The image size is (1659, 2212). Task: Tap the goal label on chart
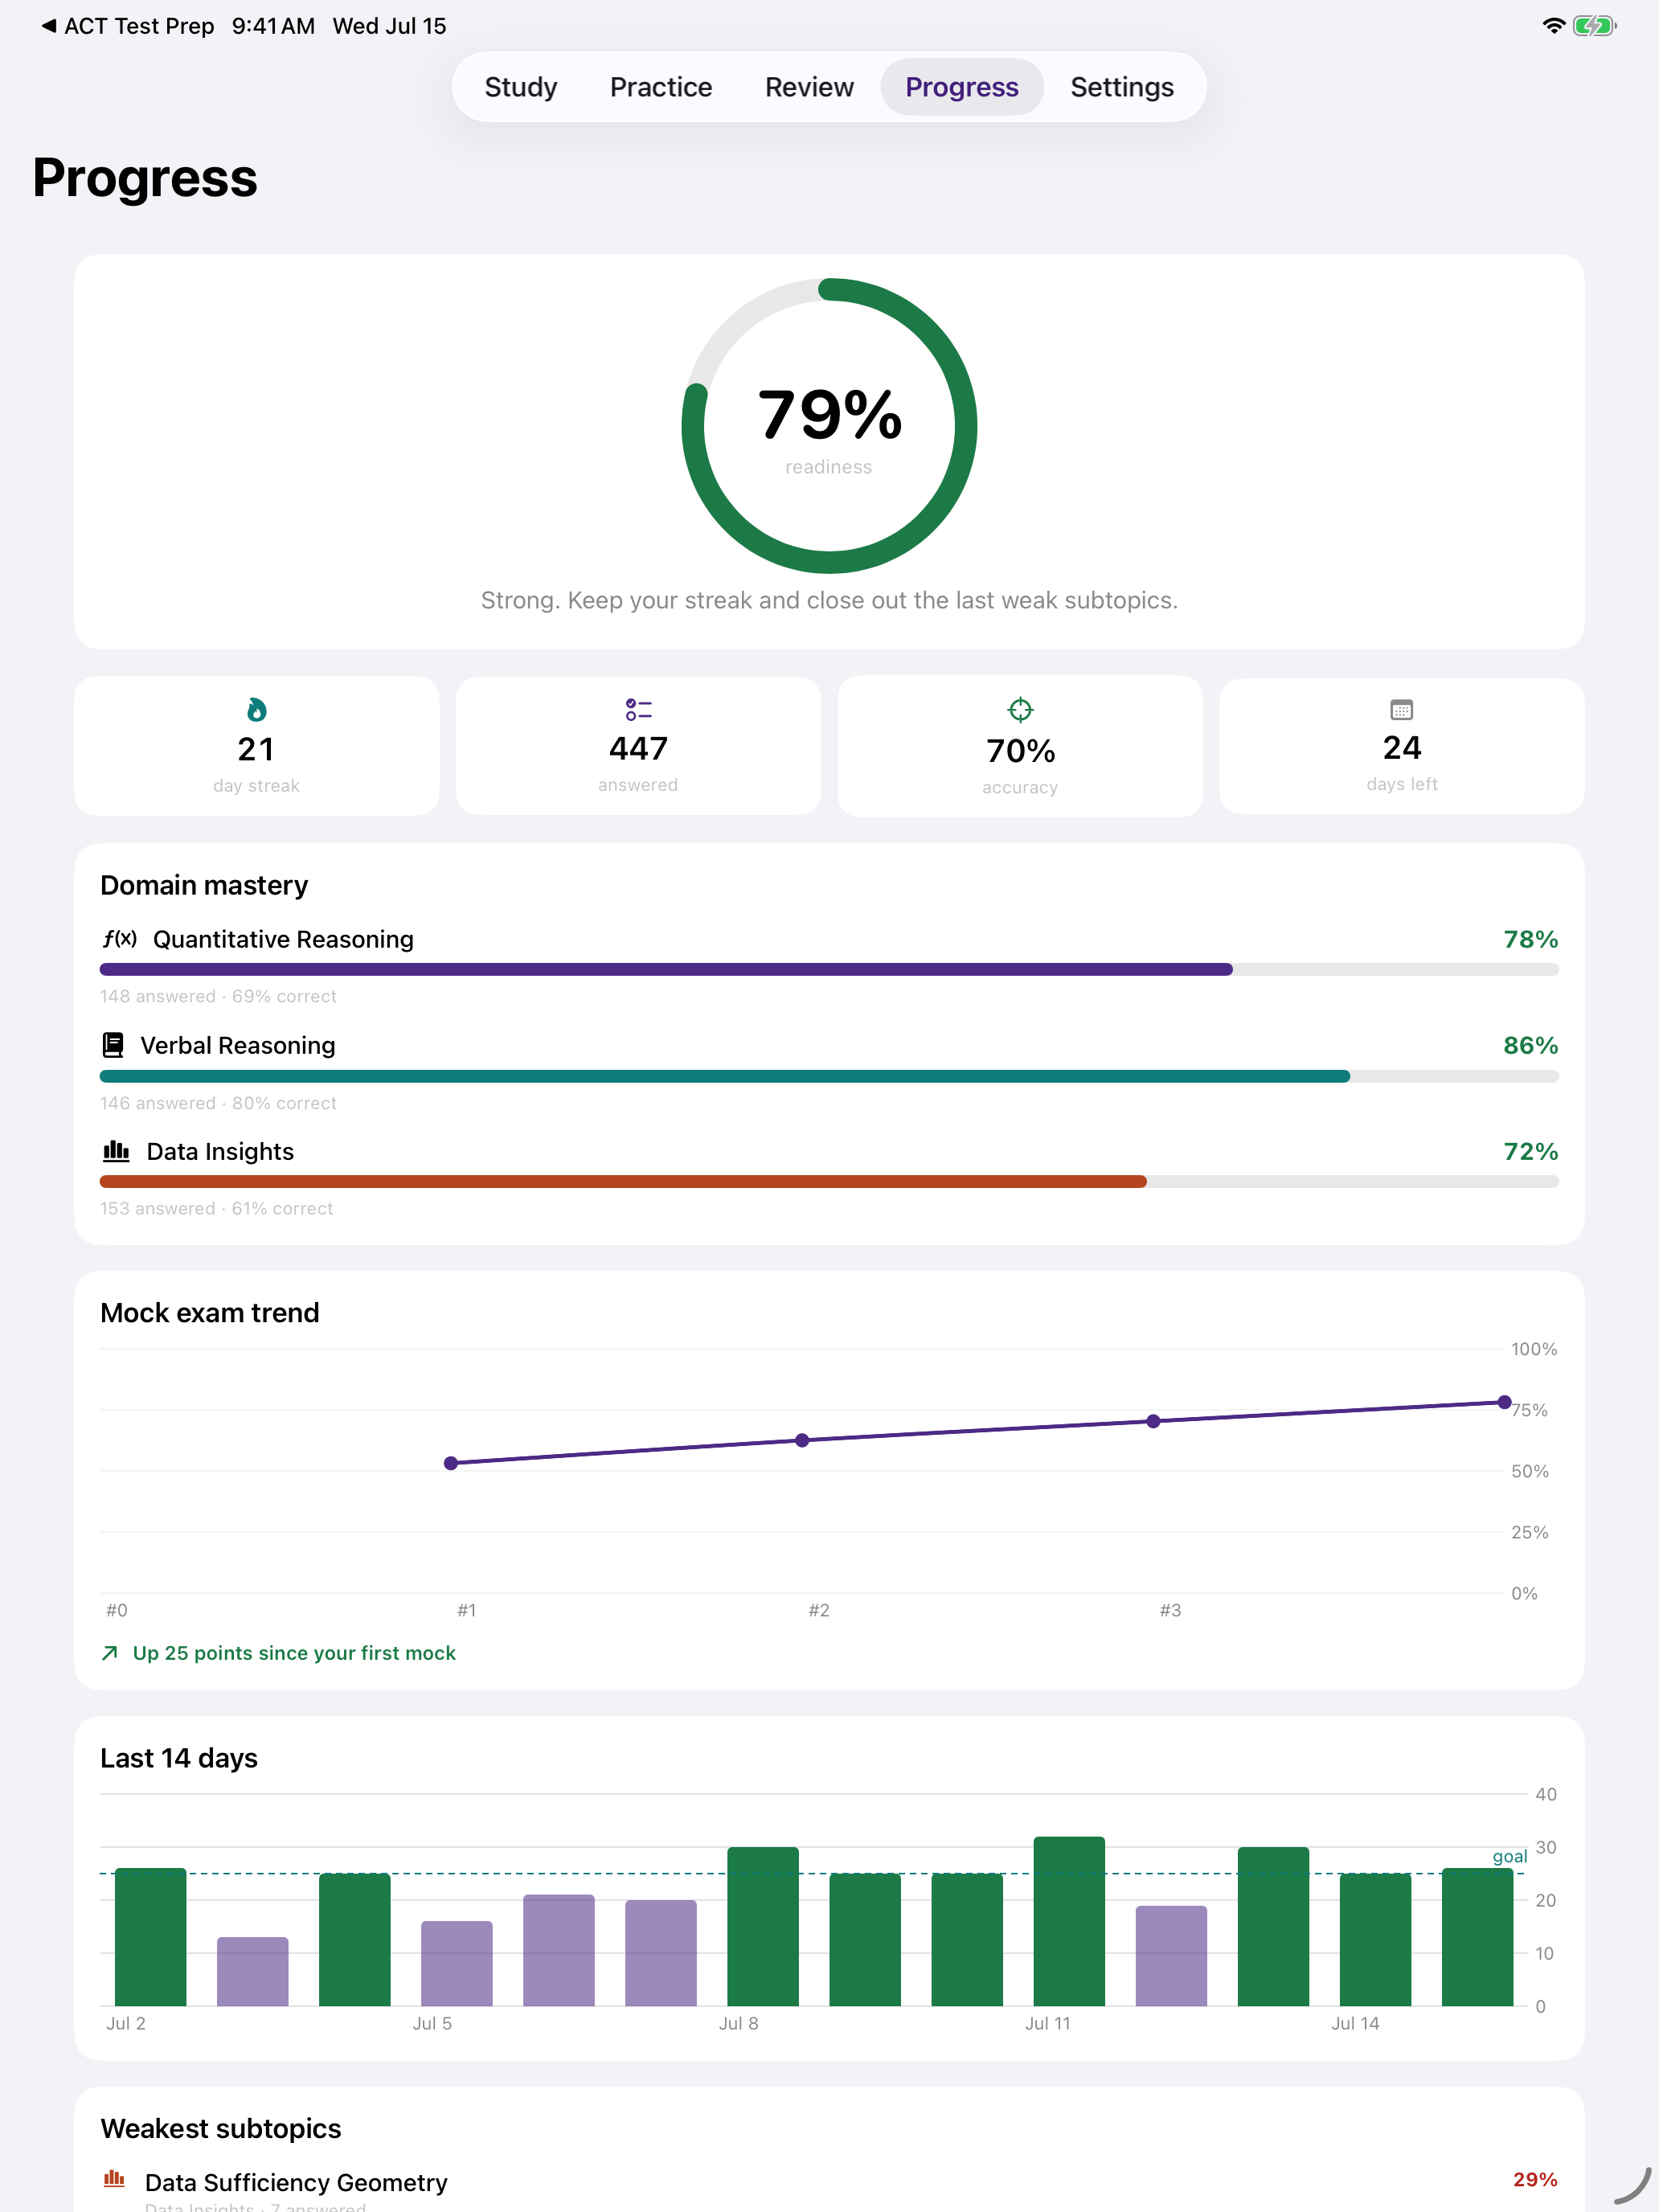1509,1856
